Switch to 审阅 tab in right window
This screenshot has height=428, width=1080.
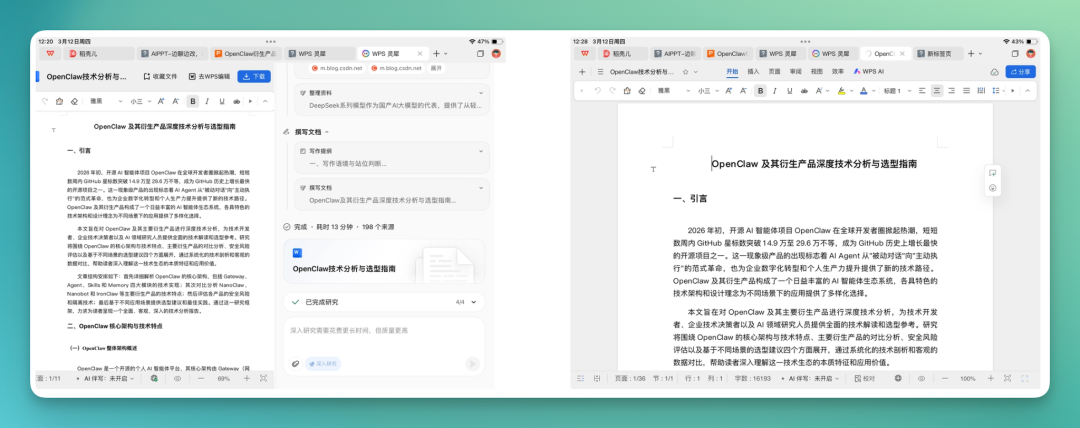click(796, 72)
